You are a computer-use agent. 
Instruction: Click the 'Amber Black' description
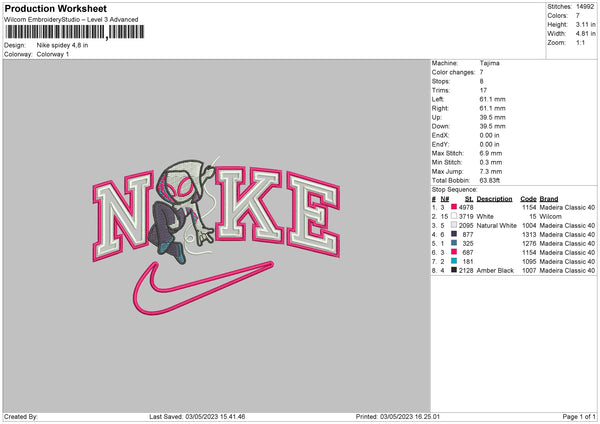click(495, 271)
